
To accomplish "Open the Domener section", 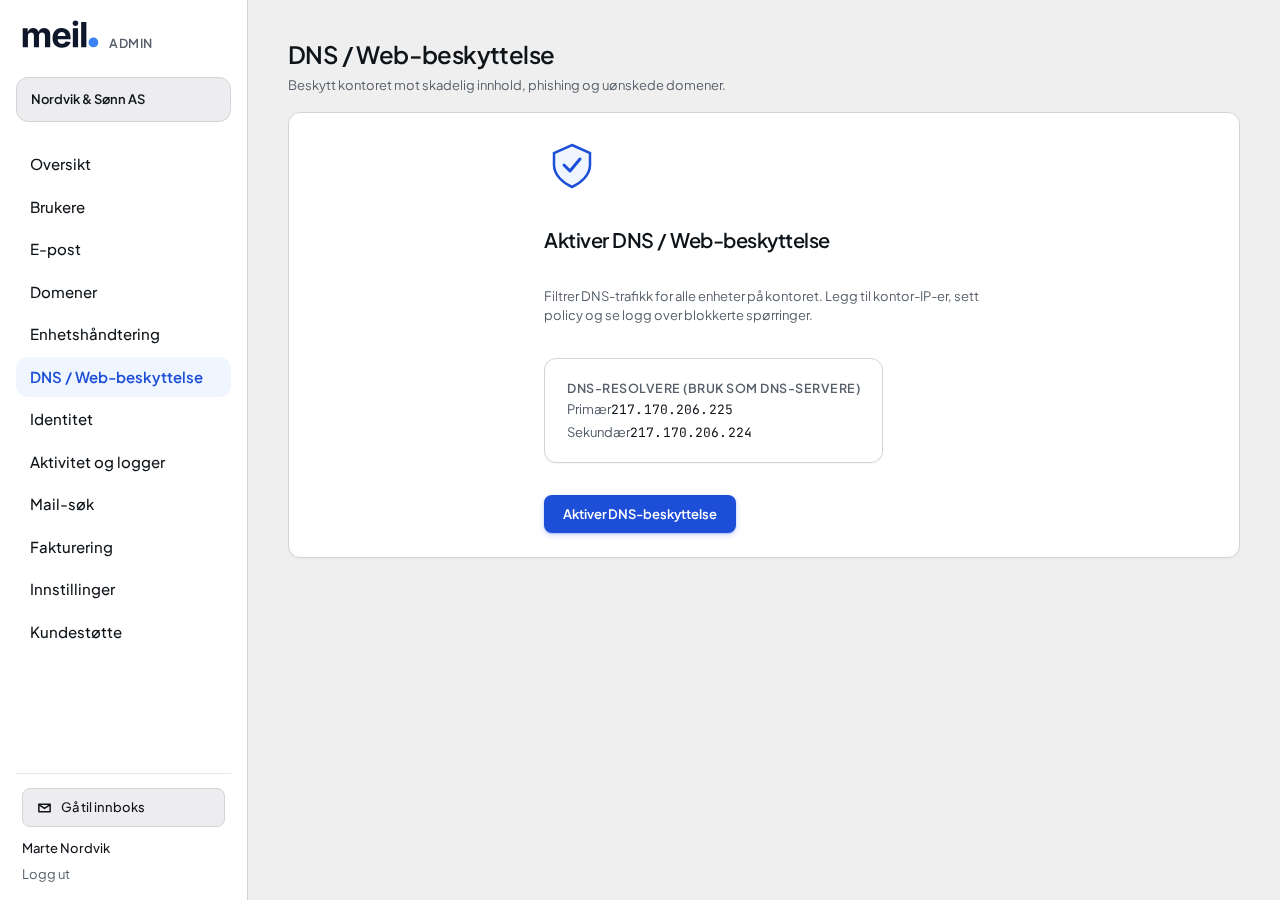I will [123, 292].
